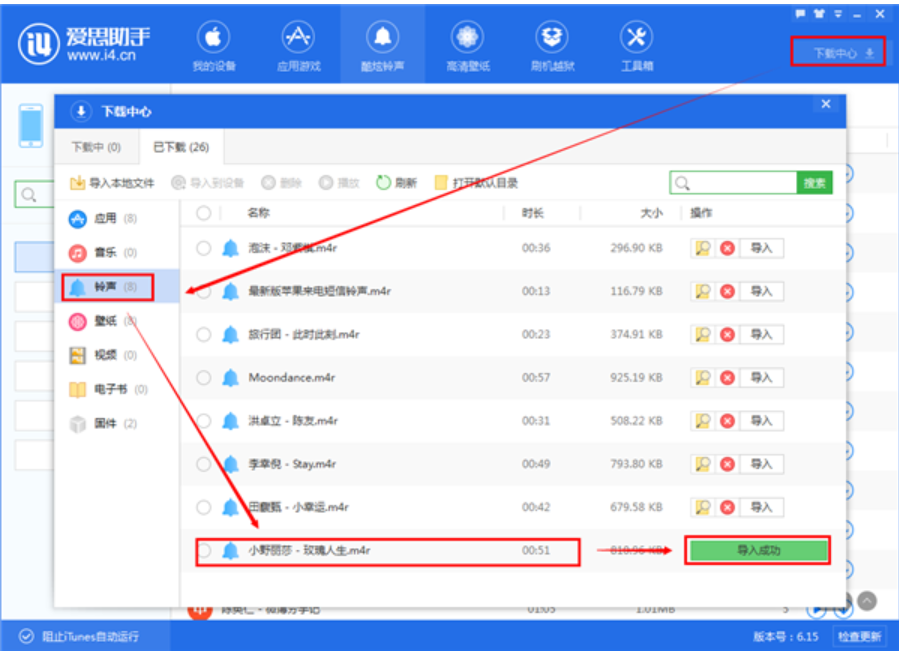Click 打开默认目录 to open the default folder
Screen dimensions: 899x651
(476, 183)
